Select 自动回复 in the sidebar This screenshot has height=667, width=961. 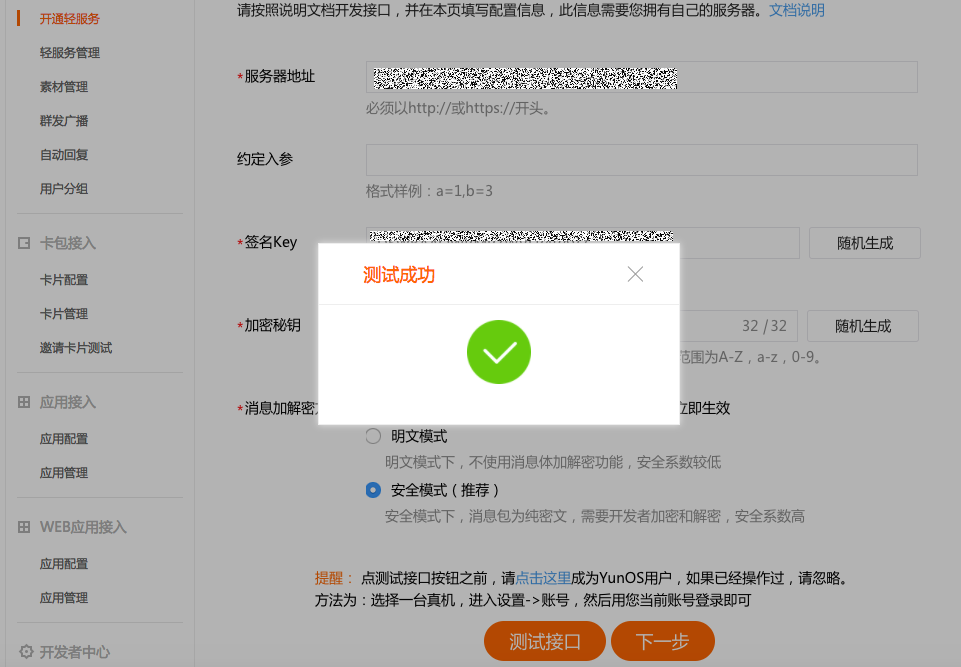[x=64, y=155]
